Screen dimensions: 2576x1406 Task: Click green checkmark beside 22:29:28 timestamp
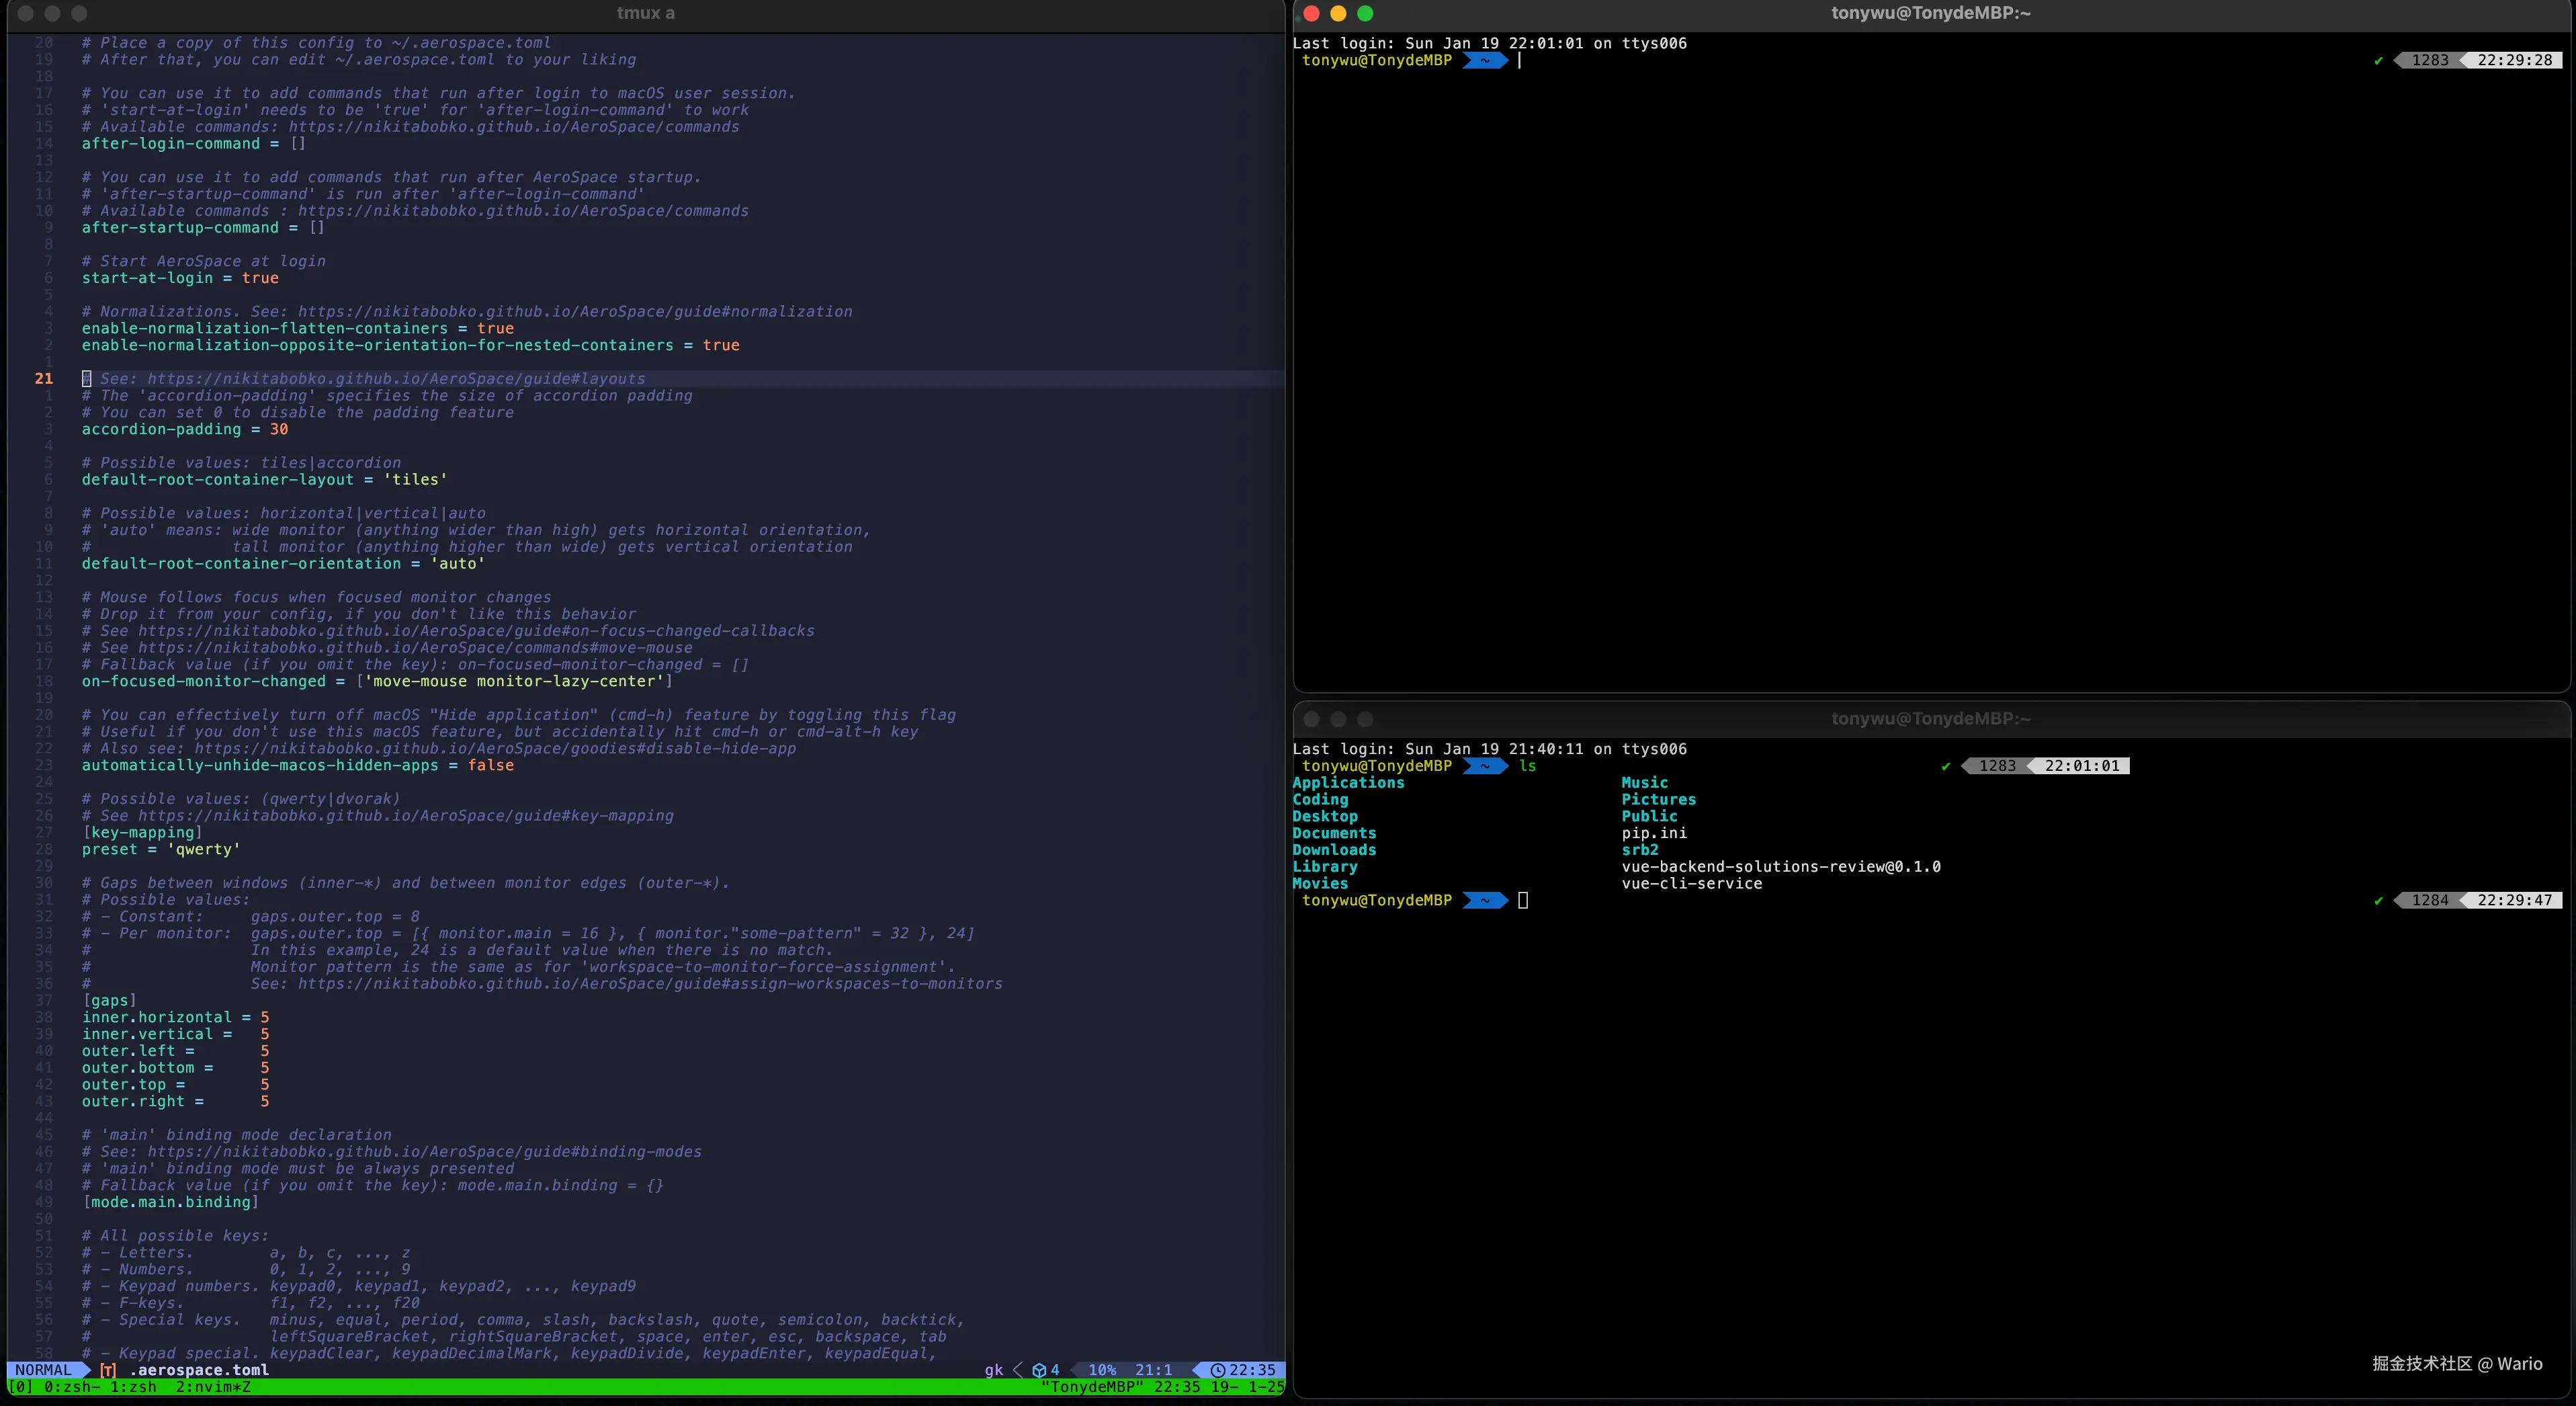2378,61
